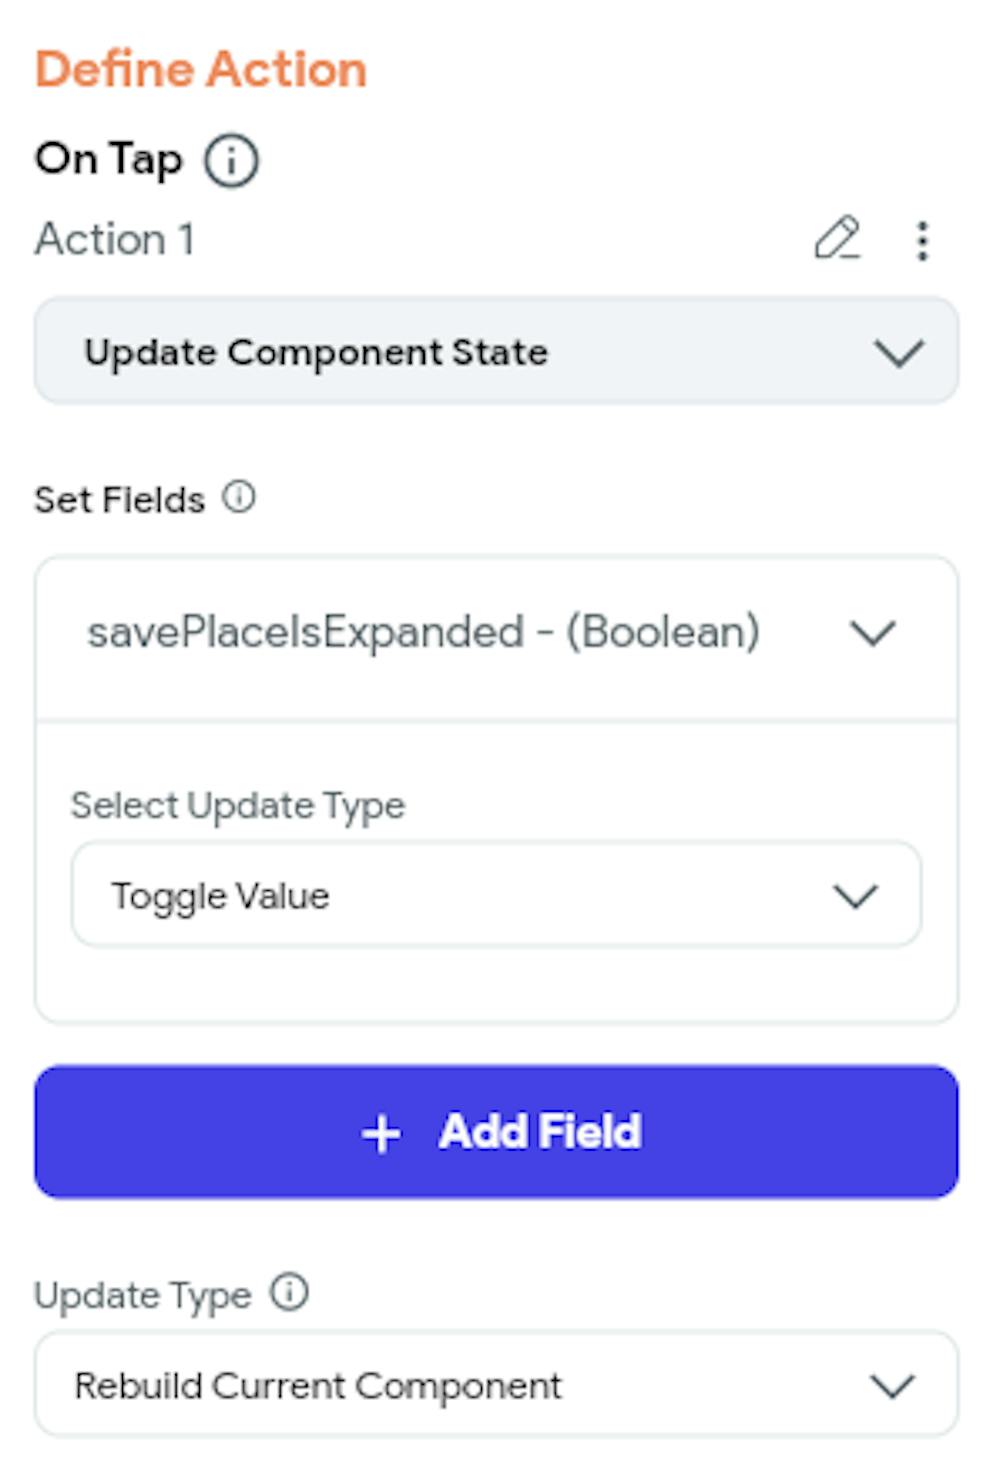
Task: Click the Select Update Type label
Action: click(x=238, y=806)
